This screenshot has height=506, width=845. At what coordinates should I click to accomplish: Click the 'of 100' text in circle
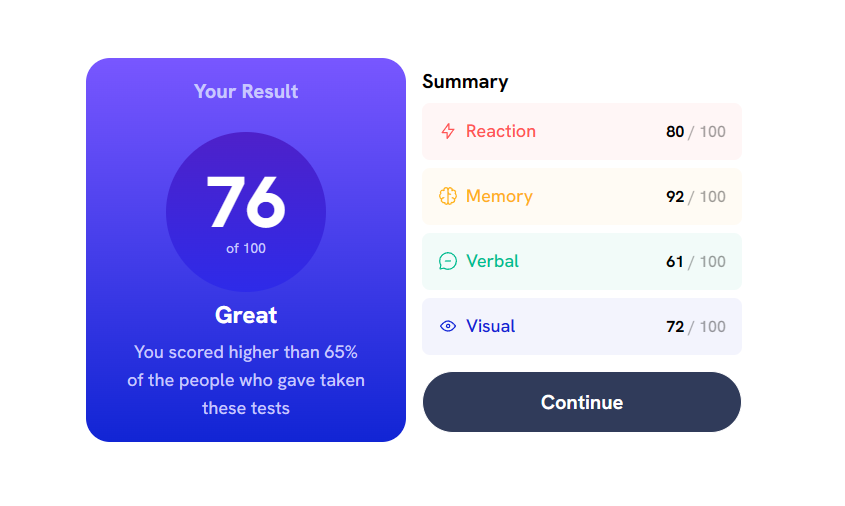pos(246,248)
